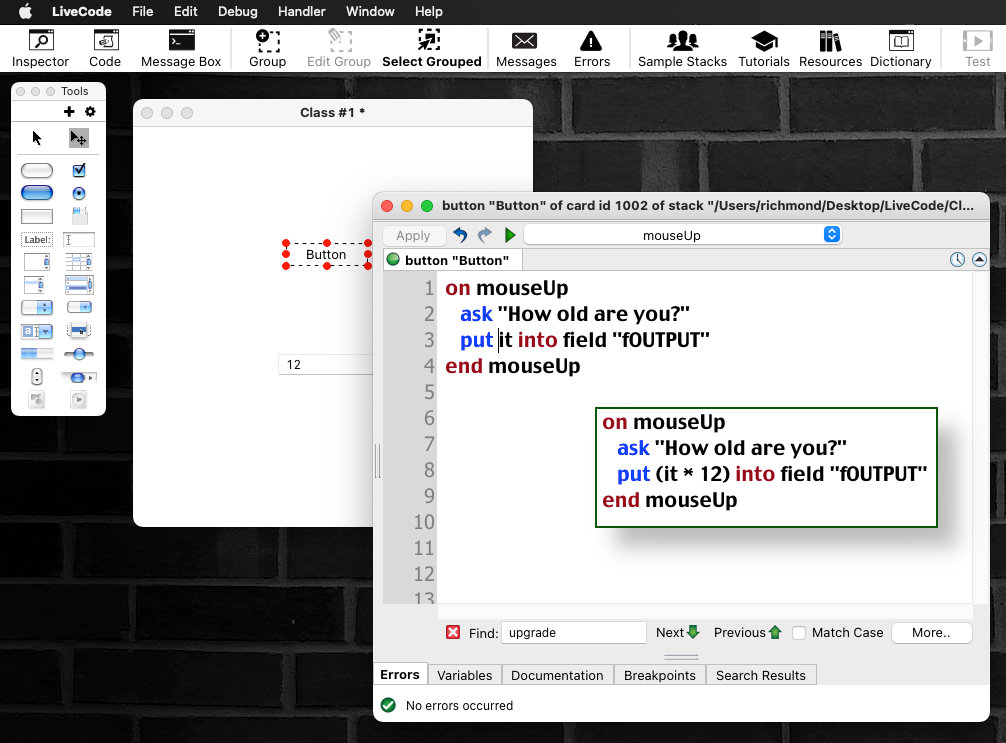Click the green run arrow in script editor
Image resolution: width=1006 pixels, height=743 pixels.
coord(510,235)
